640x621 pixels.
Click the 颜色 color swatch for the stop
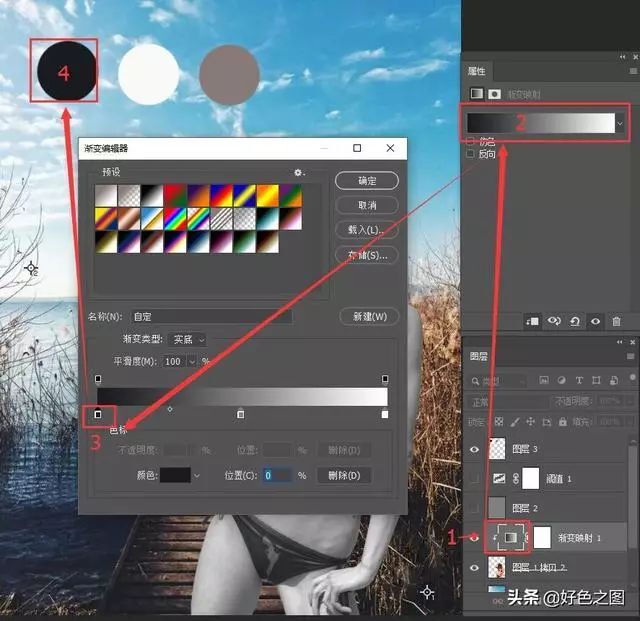(176, 475)
